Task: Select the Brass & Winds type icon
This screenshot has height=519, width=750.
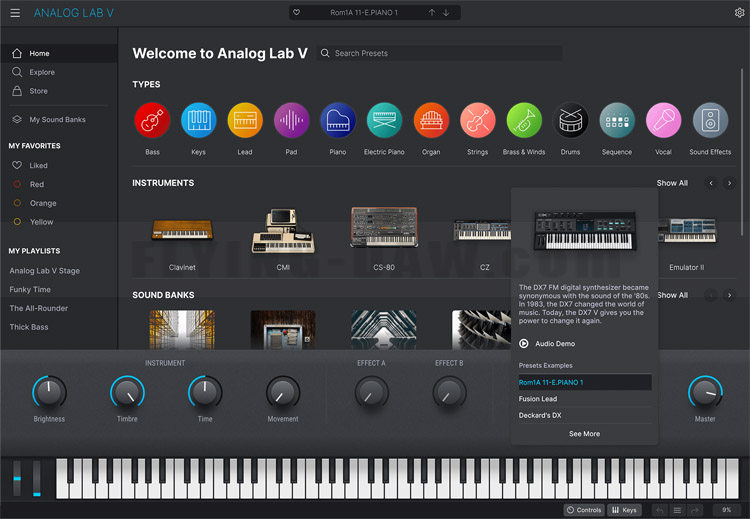Action: [524, 120]
